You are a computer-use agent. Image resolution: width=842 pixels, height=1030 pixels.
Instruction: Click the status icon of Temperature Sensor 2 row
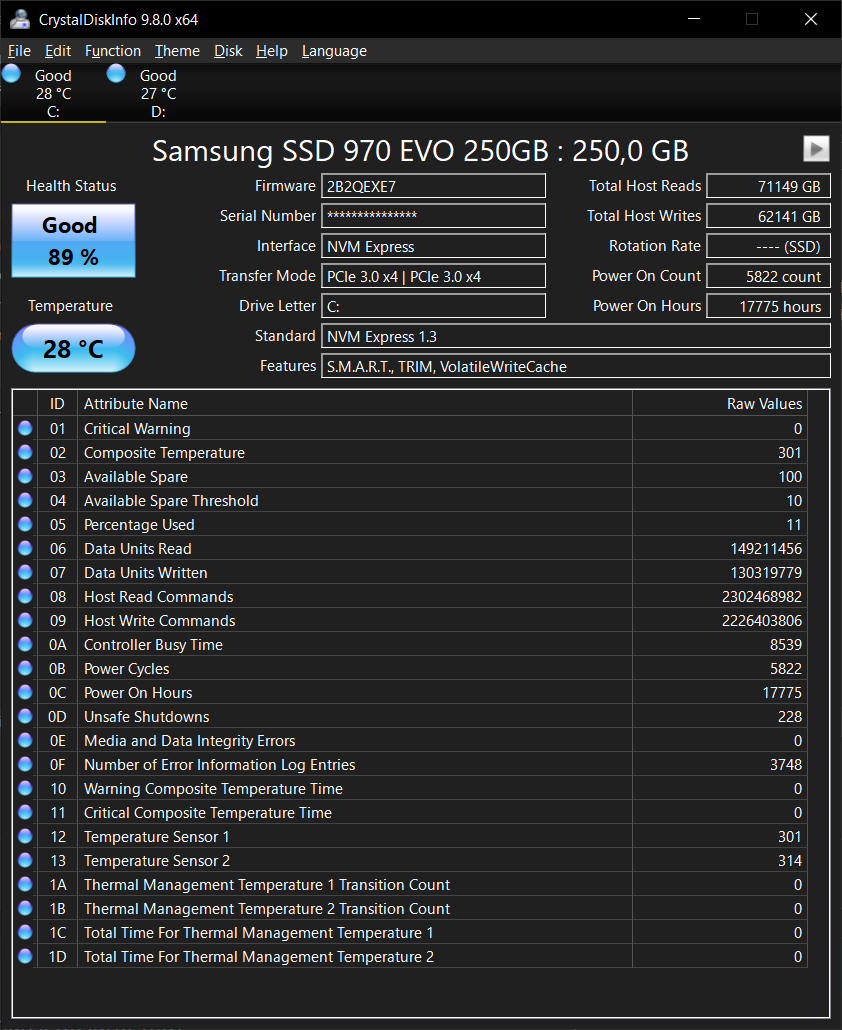25,860
